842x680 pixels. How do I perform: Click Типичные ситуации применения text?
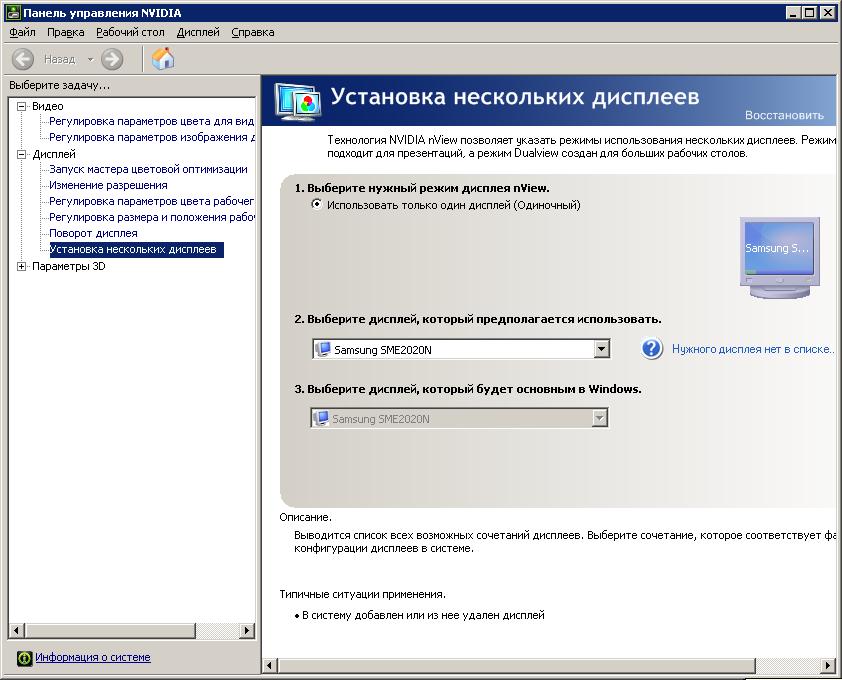pyautogui.click(x=362, y=595)
